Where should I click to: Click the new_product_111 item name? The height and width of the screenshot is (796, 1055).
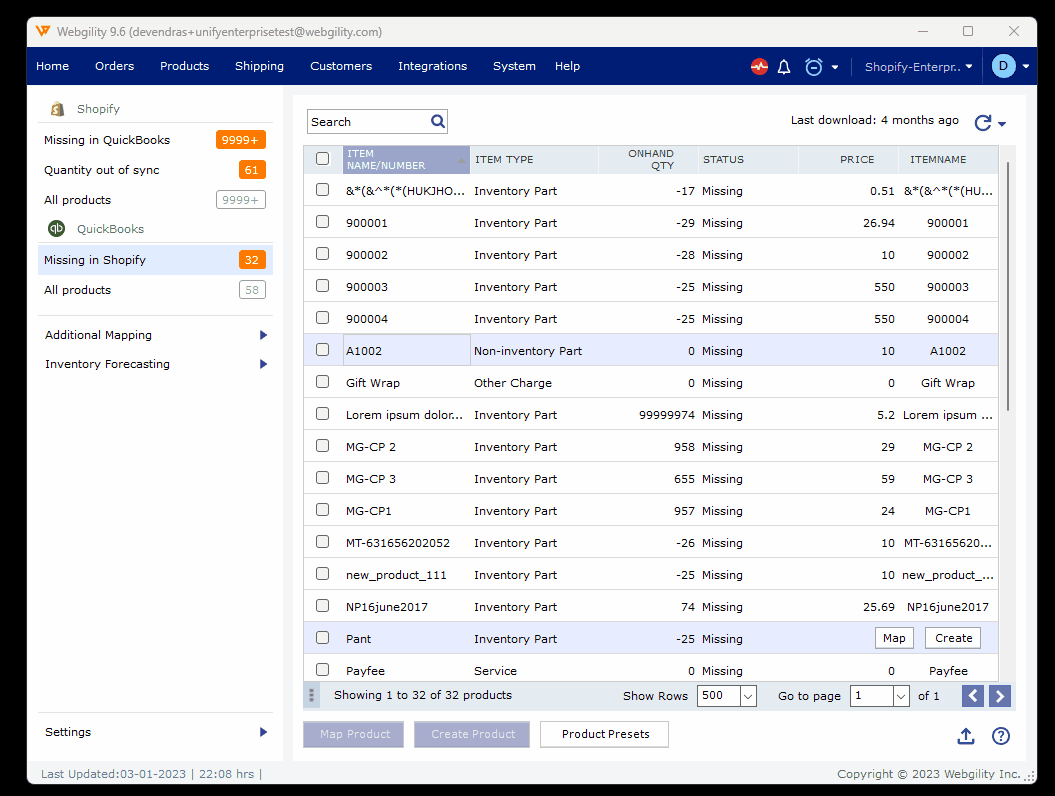tap(396, 575)
